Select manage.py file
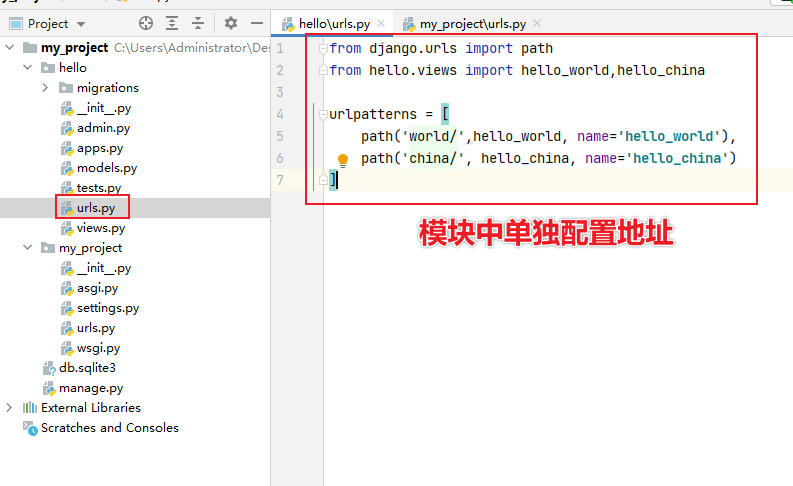The image size is (793, 486). click(x=91, y=388)
